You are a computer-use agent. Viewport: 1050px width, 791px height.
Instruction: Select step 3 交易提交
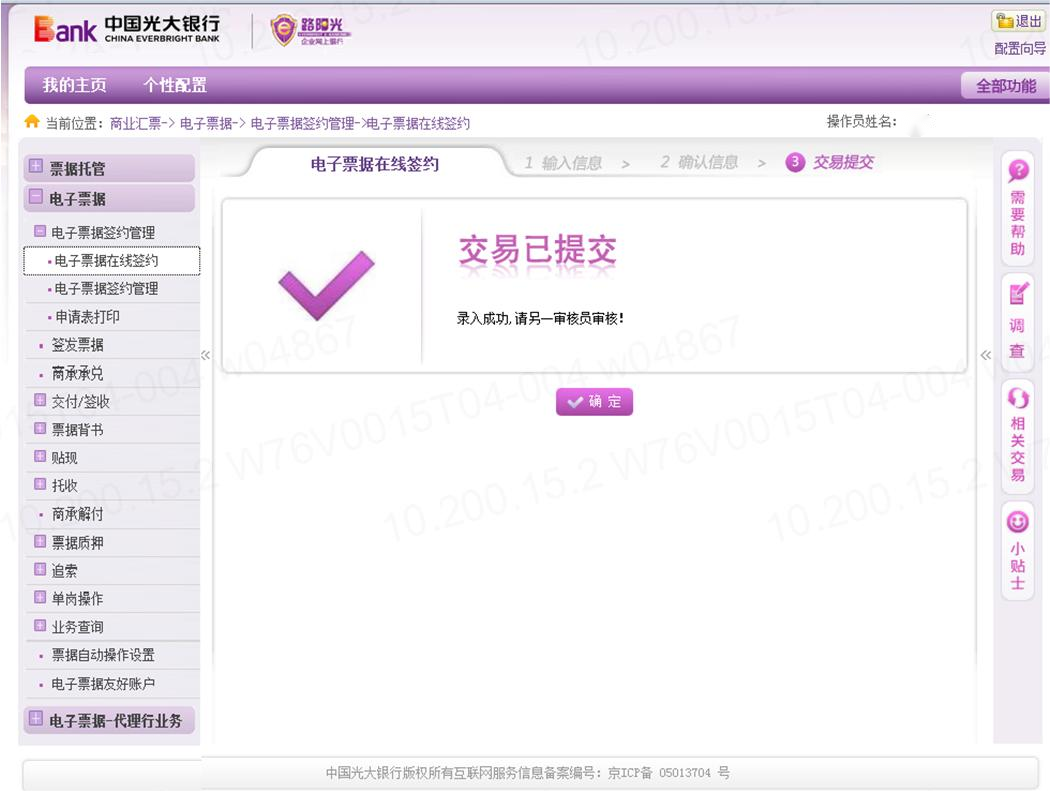[830, 162]
